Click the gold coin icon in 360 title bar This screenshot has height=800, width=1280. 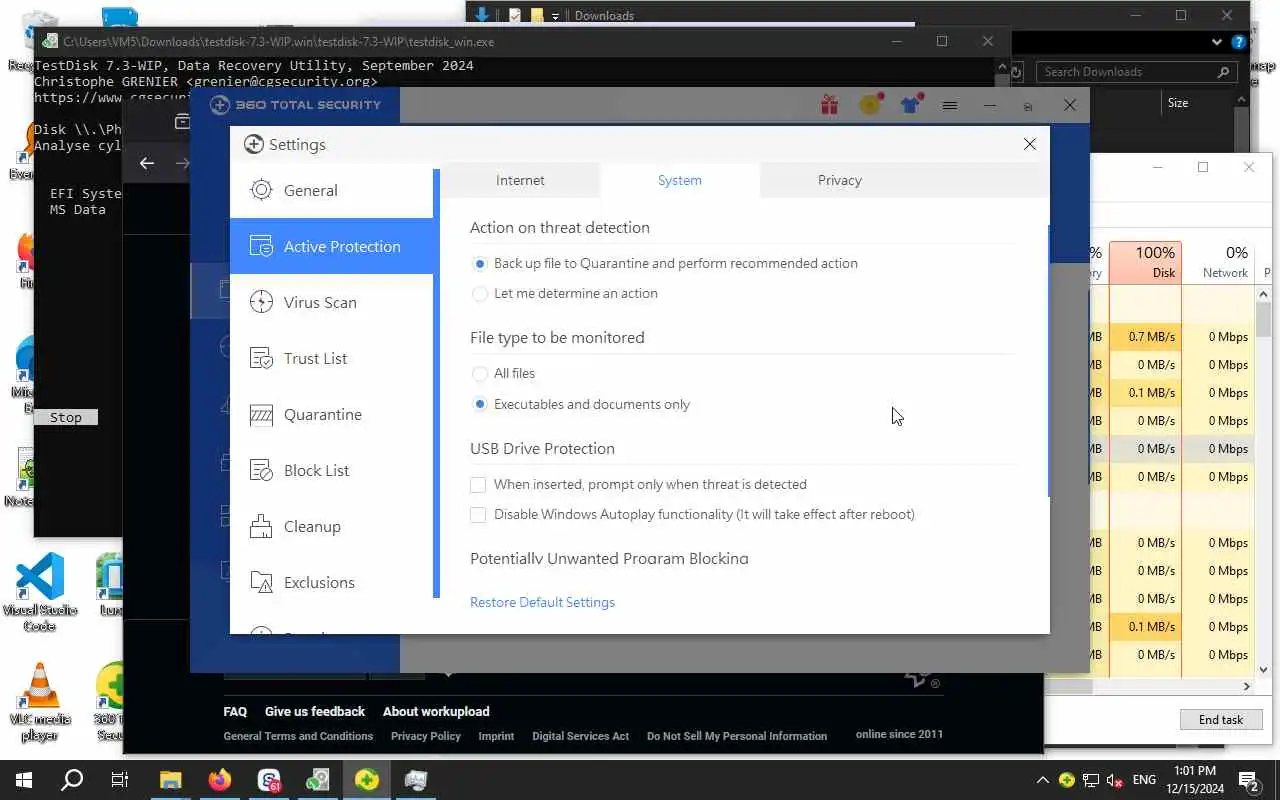(x=870, y=104)
